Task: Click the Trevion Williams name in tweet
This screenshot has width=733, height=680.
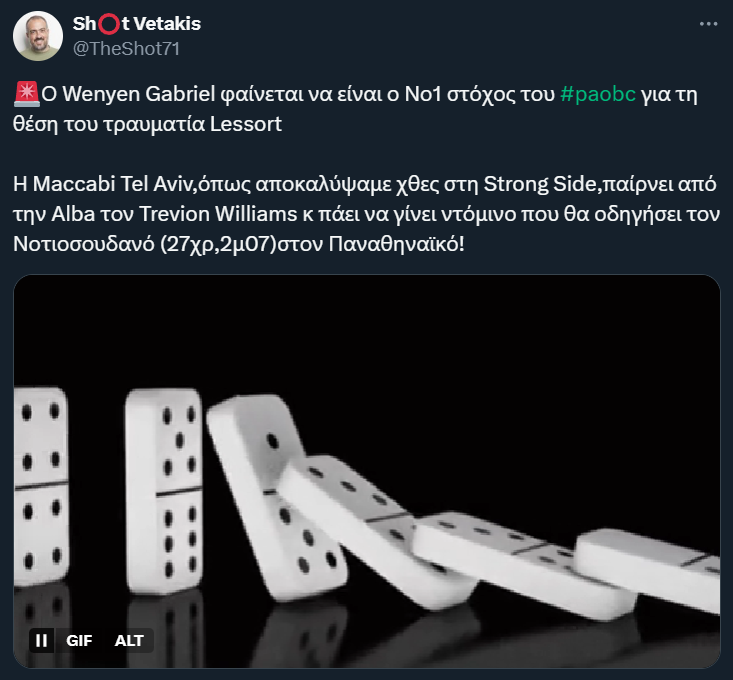Action: (x=218, y=214)
